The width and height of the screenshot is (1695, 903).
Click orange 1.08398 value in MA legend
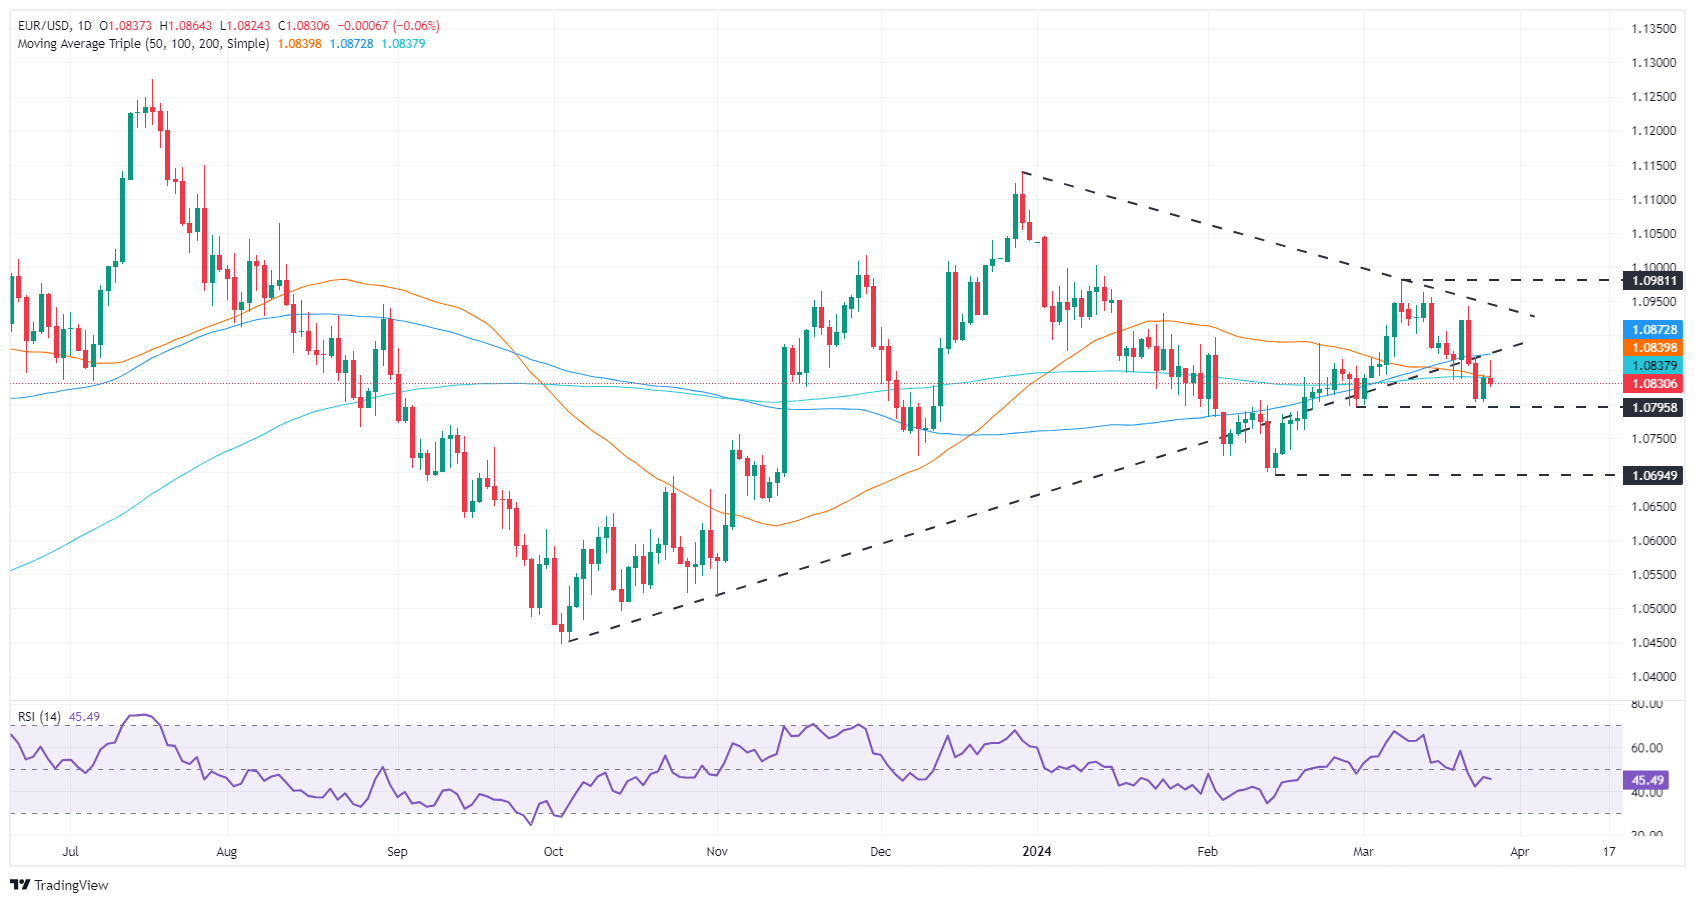pyautogui.click(x=299, y=44)
